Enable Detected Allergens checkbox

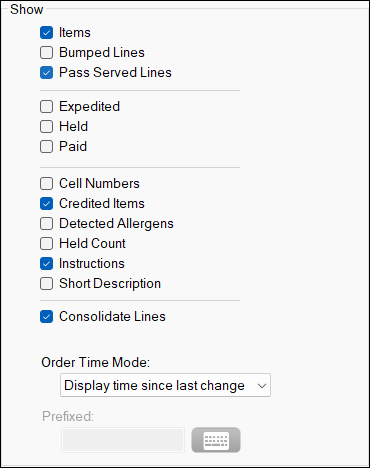pyautogui.click(x=46, y=224)
